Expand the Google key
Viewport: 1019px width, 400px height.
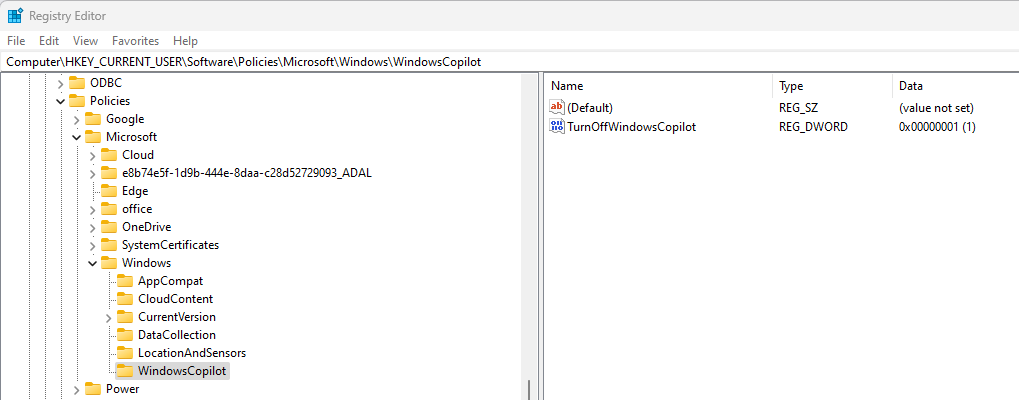77,119
